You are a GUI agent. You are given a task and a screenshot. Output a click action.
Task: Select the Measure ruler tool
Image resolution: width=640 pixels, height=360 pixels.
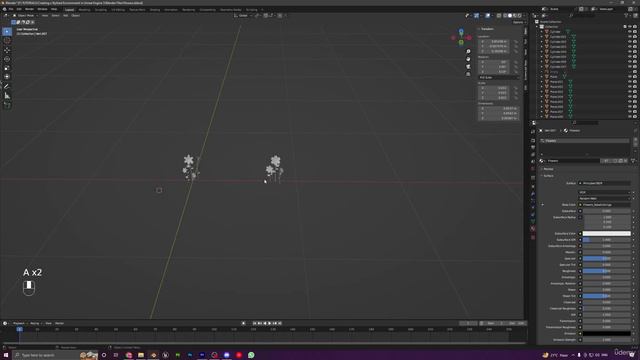7,96
